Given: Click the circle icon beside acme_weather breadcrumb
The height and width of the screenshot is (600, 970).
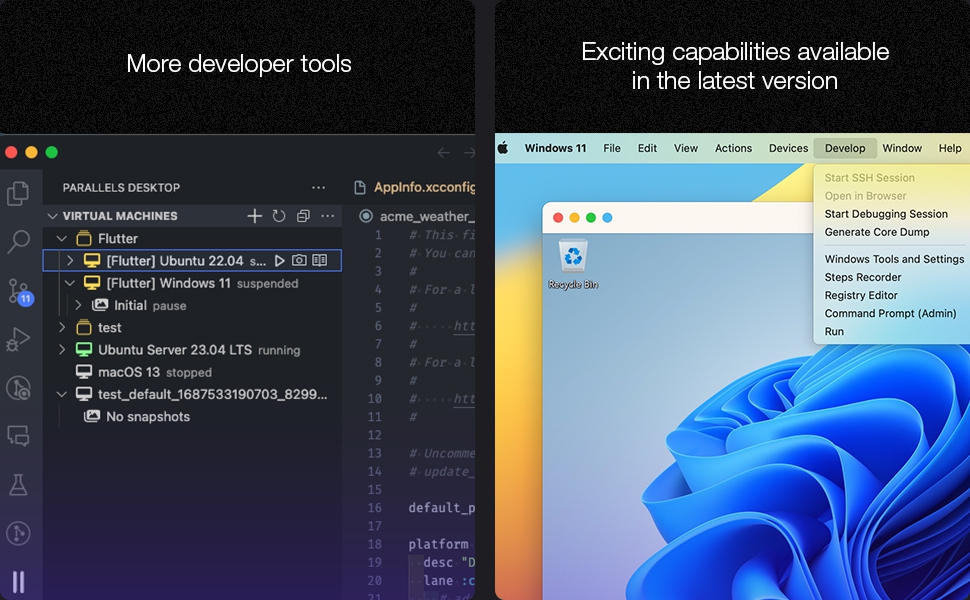Looking at the screenshot, I should point(366,216).
